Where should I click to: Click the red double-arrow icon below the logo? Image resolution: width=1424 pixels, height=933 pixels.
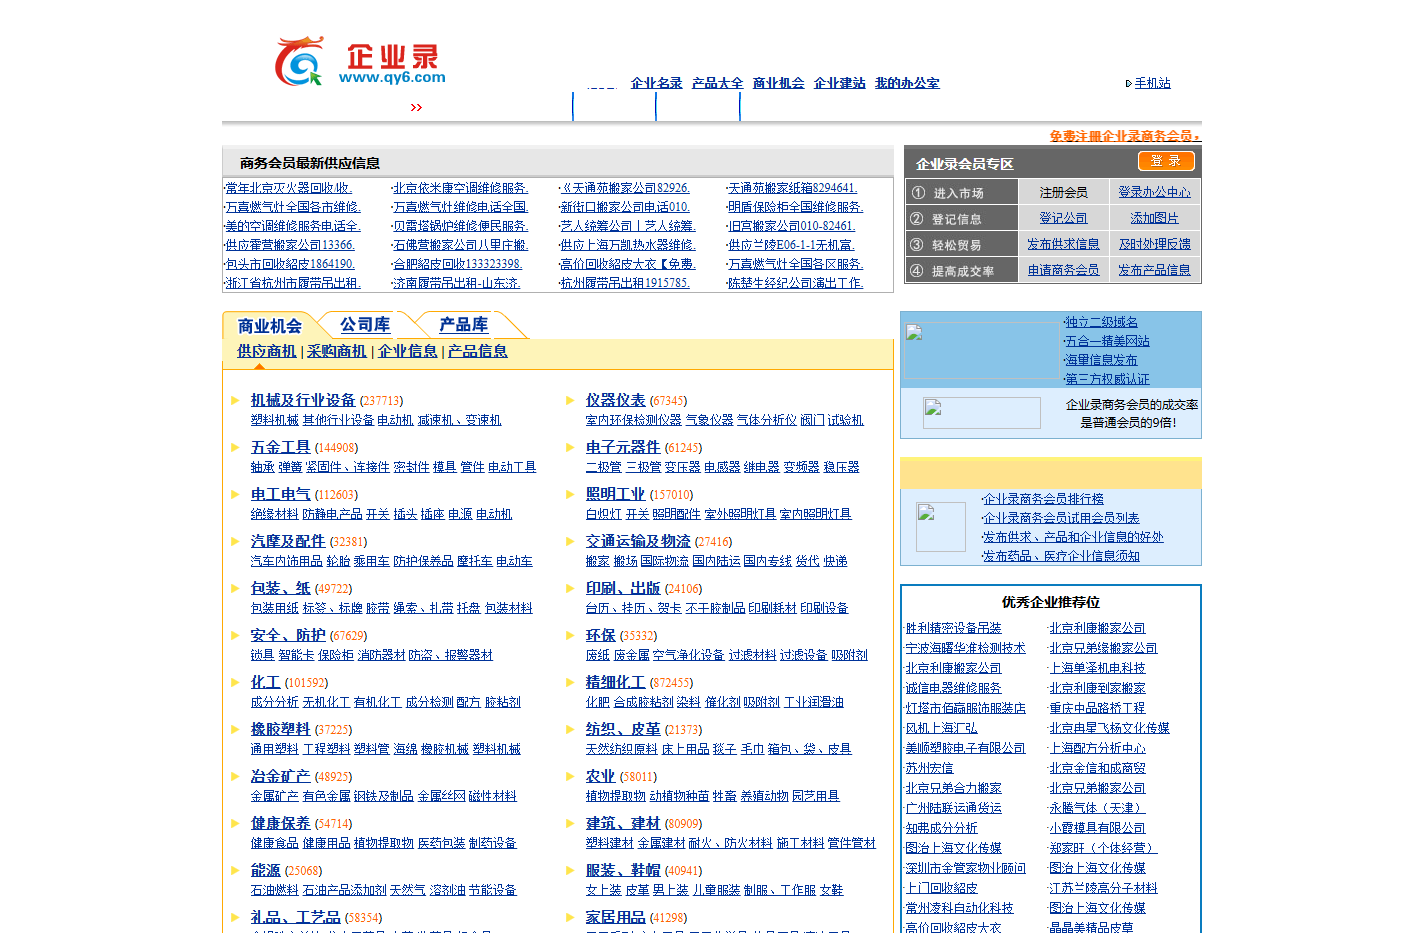[x=416, y=107]
